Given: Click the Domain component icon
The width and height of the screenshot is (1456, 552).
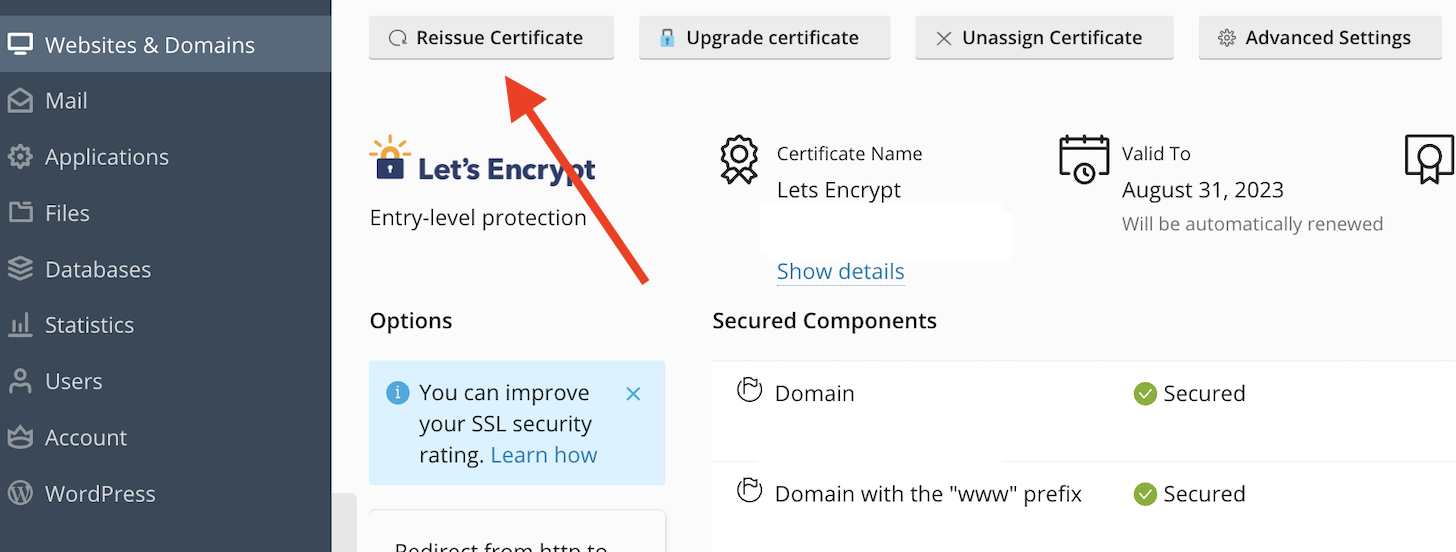Looking at the screenshot, I should [x=749, y=391].
